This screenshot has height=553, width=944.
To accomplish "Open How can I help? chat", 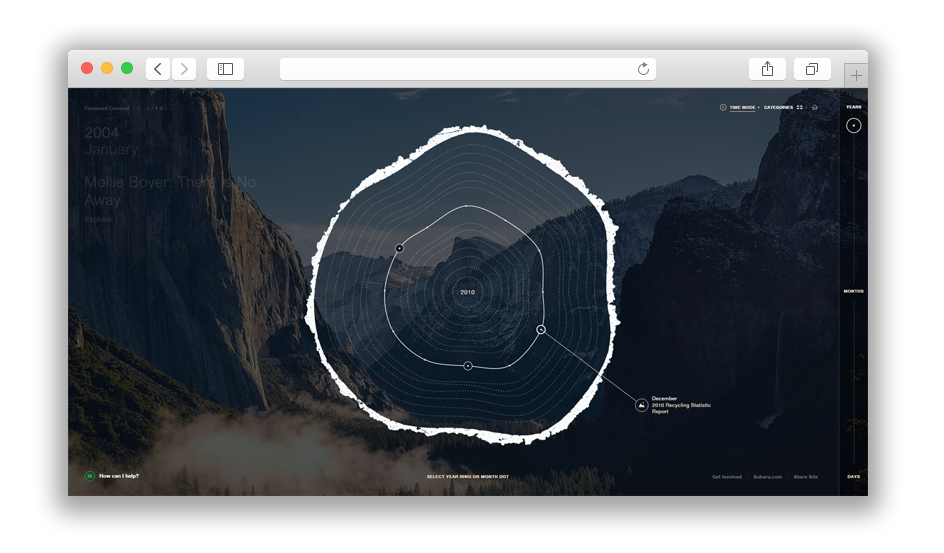I will pos(119,476).
